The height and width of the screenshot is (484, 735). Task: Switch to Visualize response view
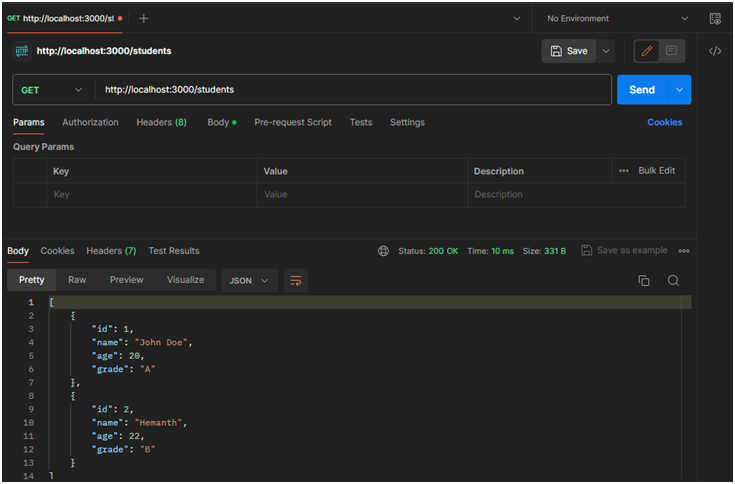(x=186, y=280)
